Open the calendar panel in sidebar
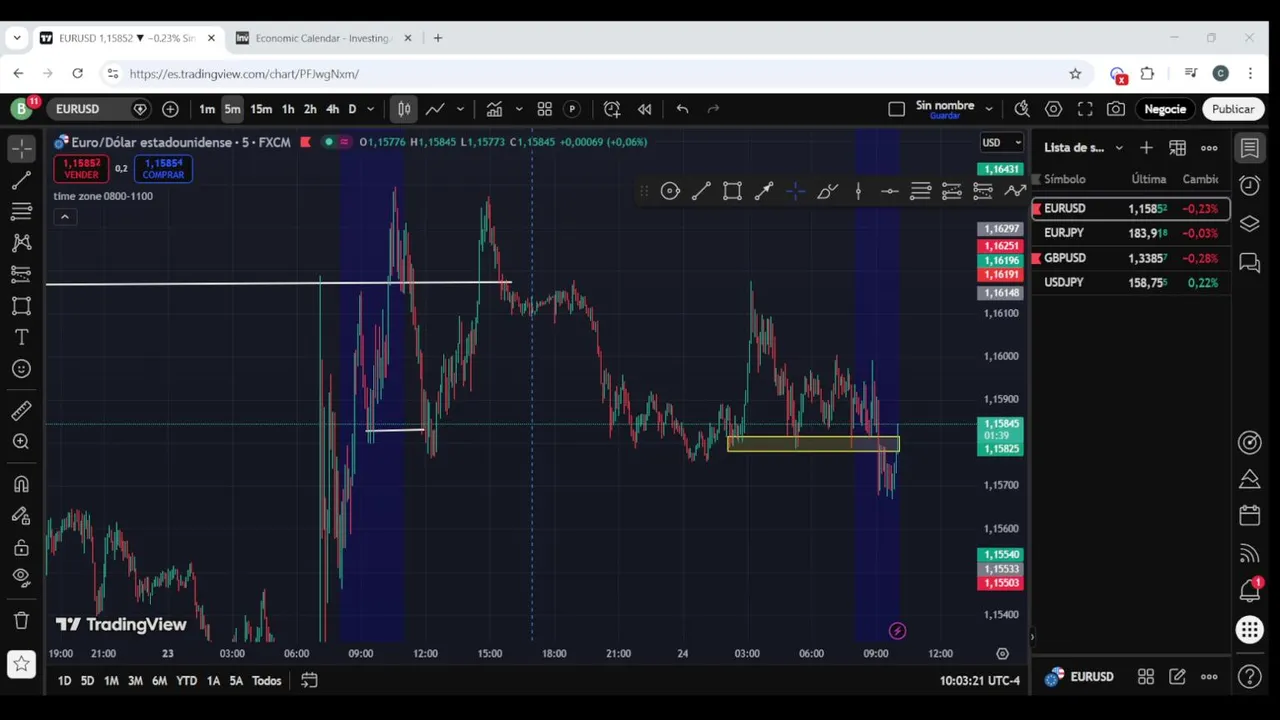 click(1249, 516)
